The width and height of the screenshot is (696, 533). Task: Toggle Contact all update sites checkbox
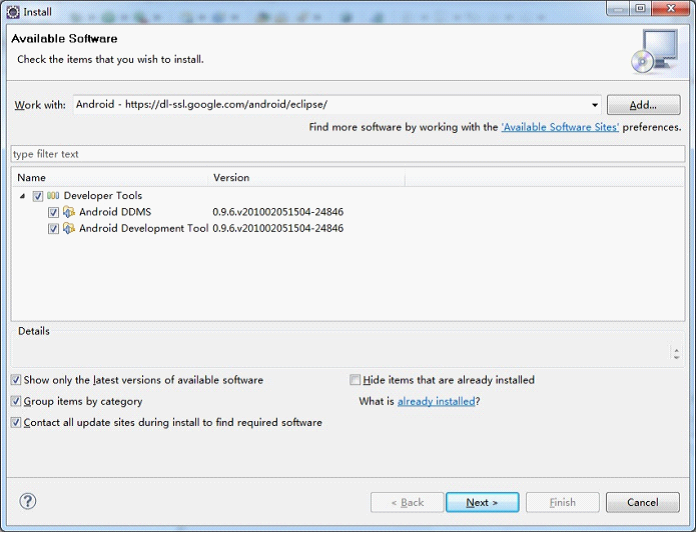(x=16, y=422)
